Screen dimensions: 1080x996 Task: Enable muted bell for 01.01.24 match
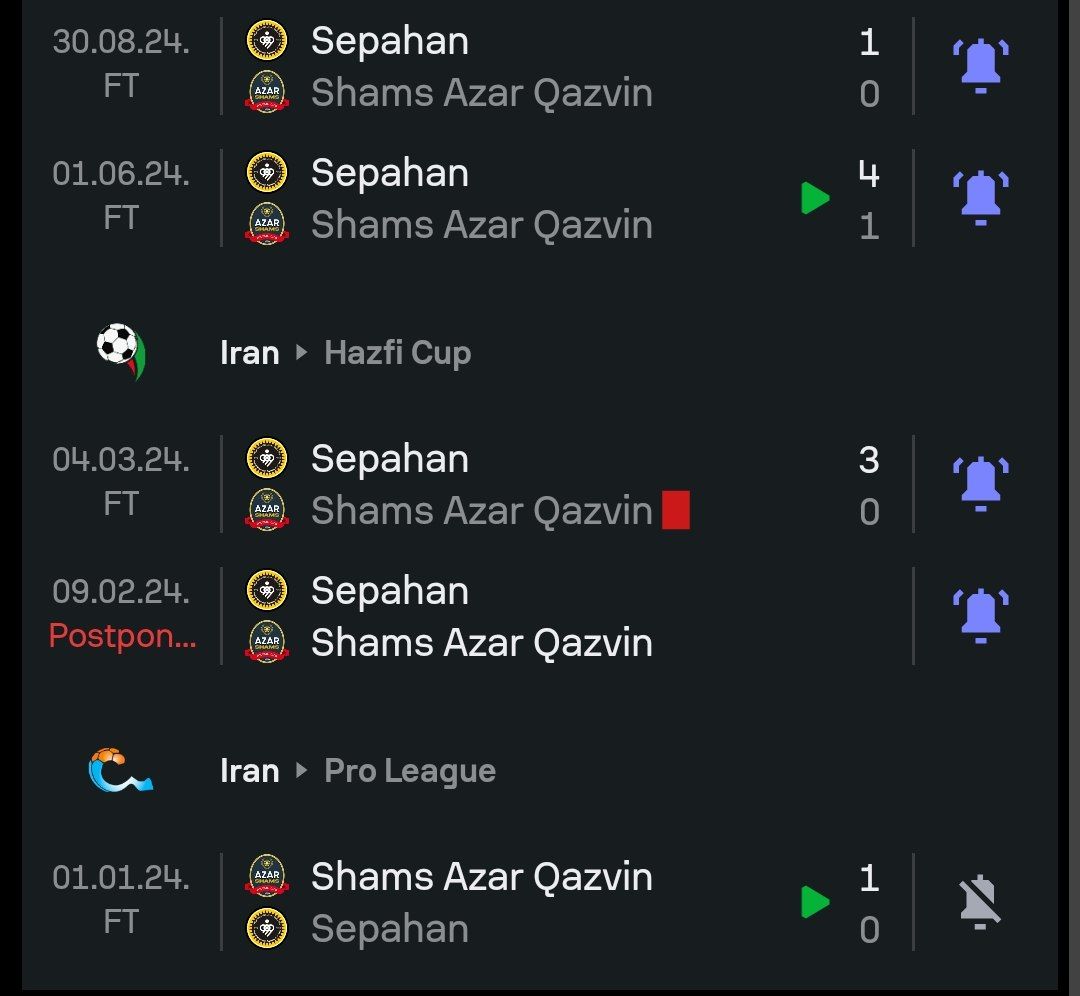pyautogui.click(x=980, y=902)
